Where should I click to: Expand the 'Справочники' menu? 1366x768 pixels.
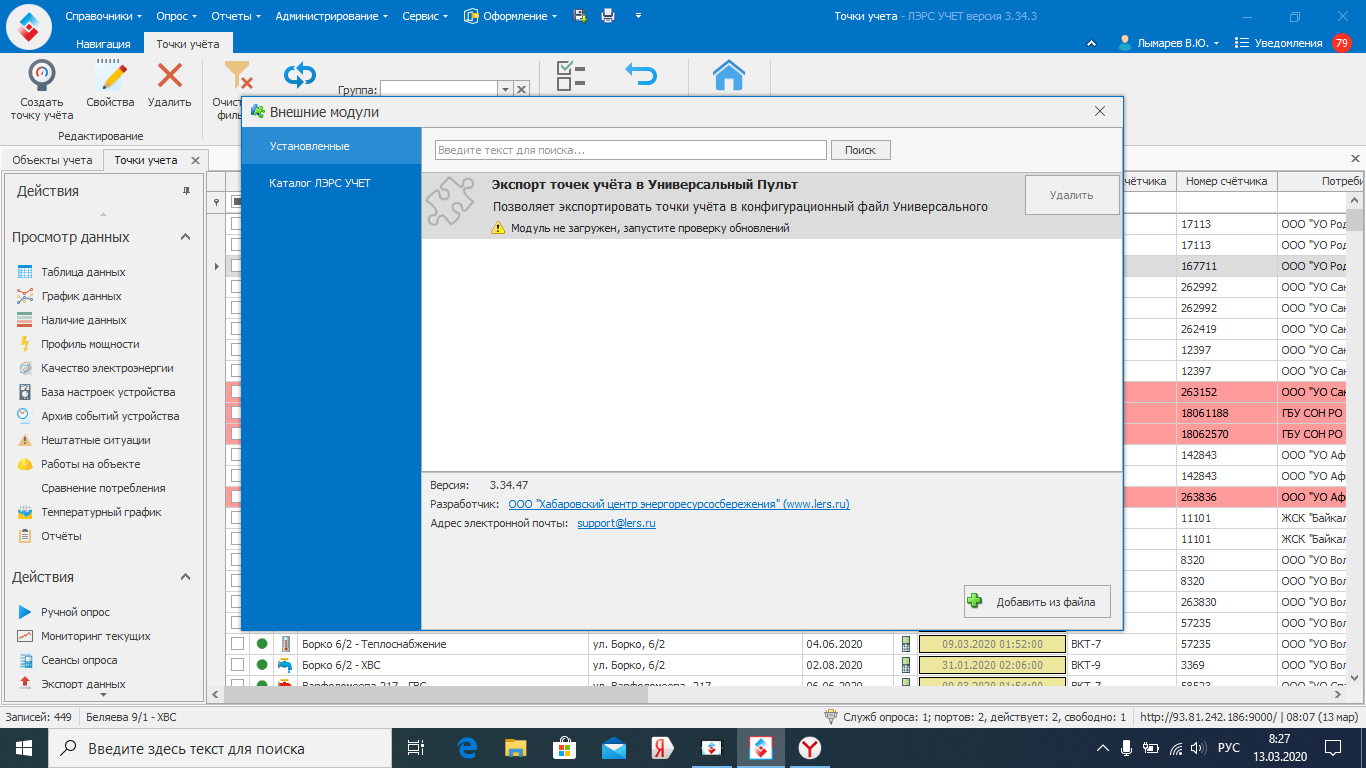click(x=104, y=16)
